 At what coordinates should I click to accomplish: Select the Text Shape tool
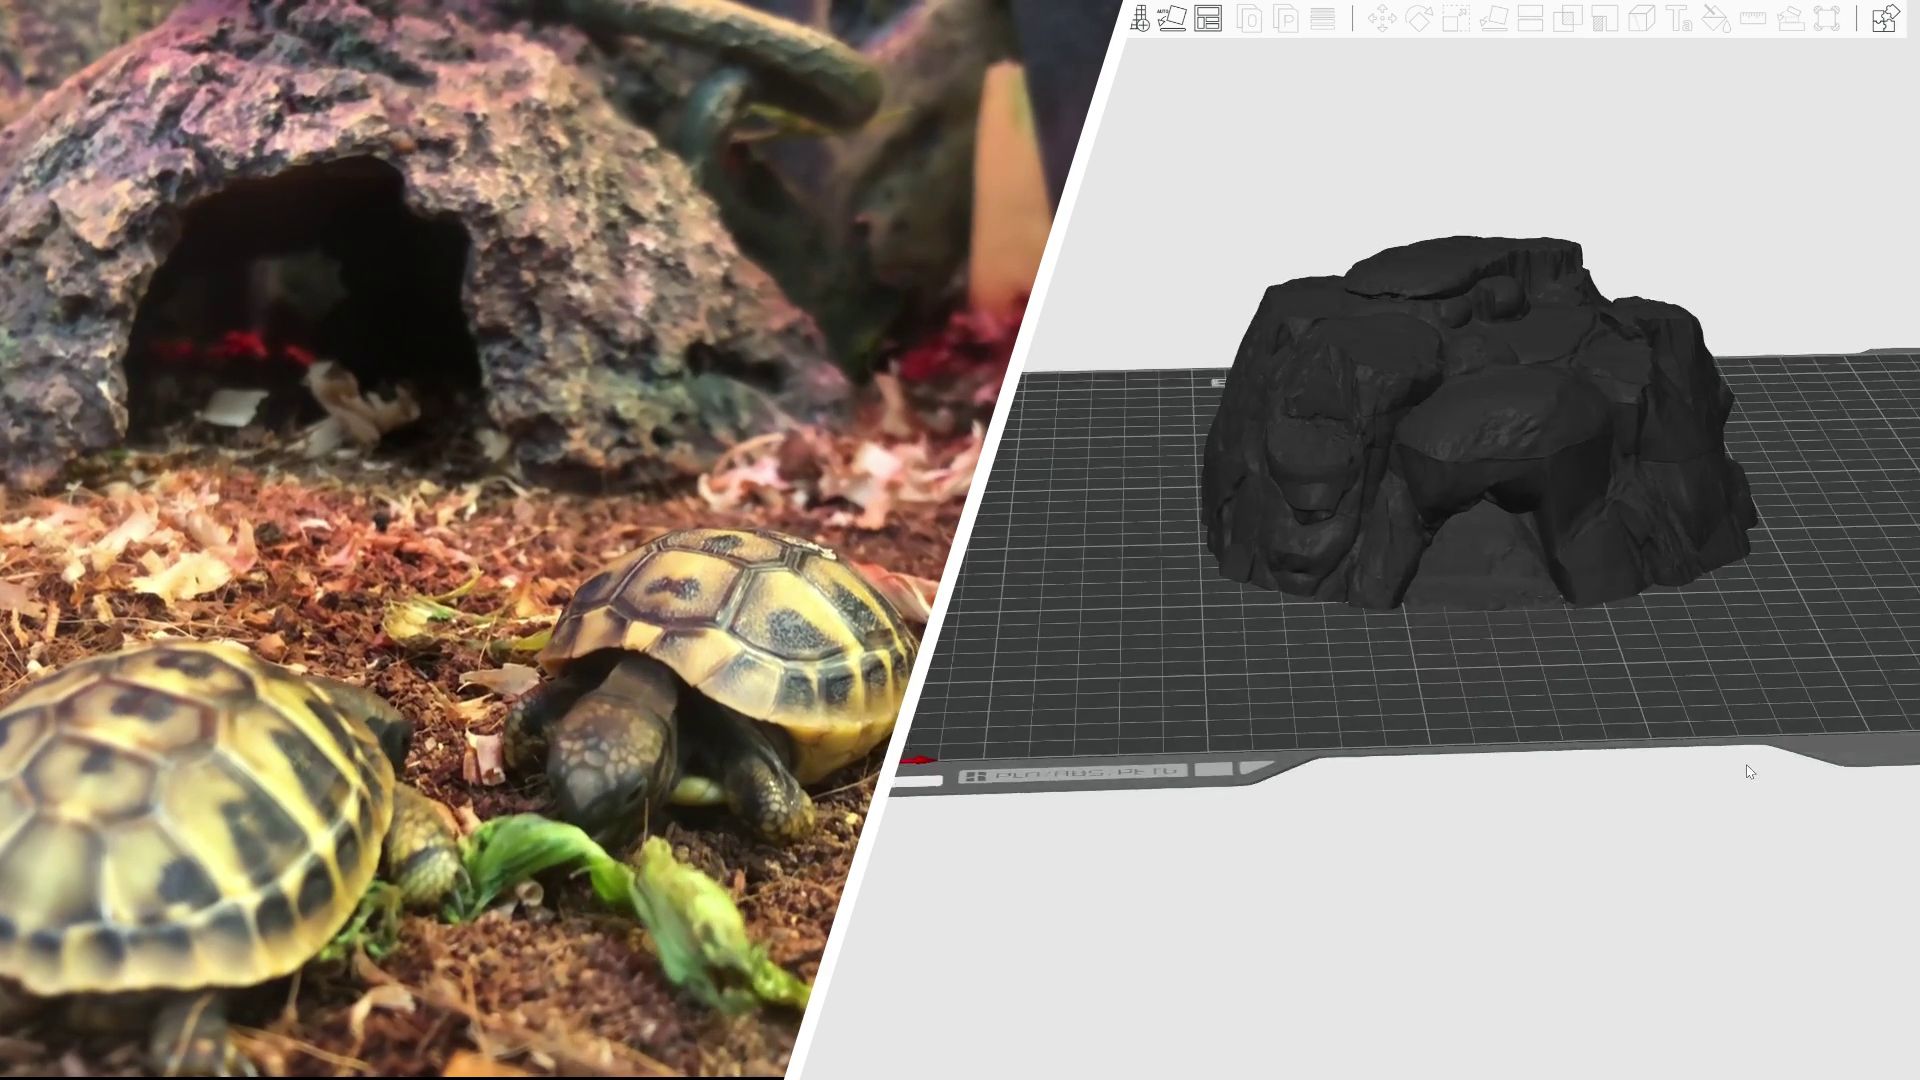[1679, 18]
